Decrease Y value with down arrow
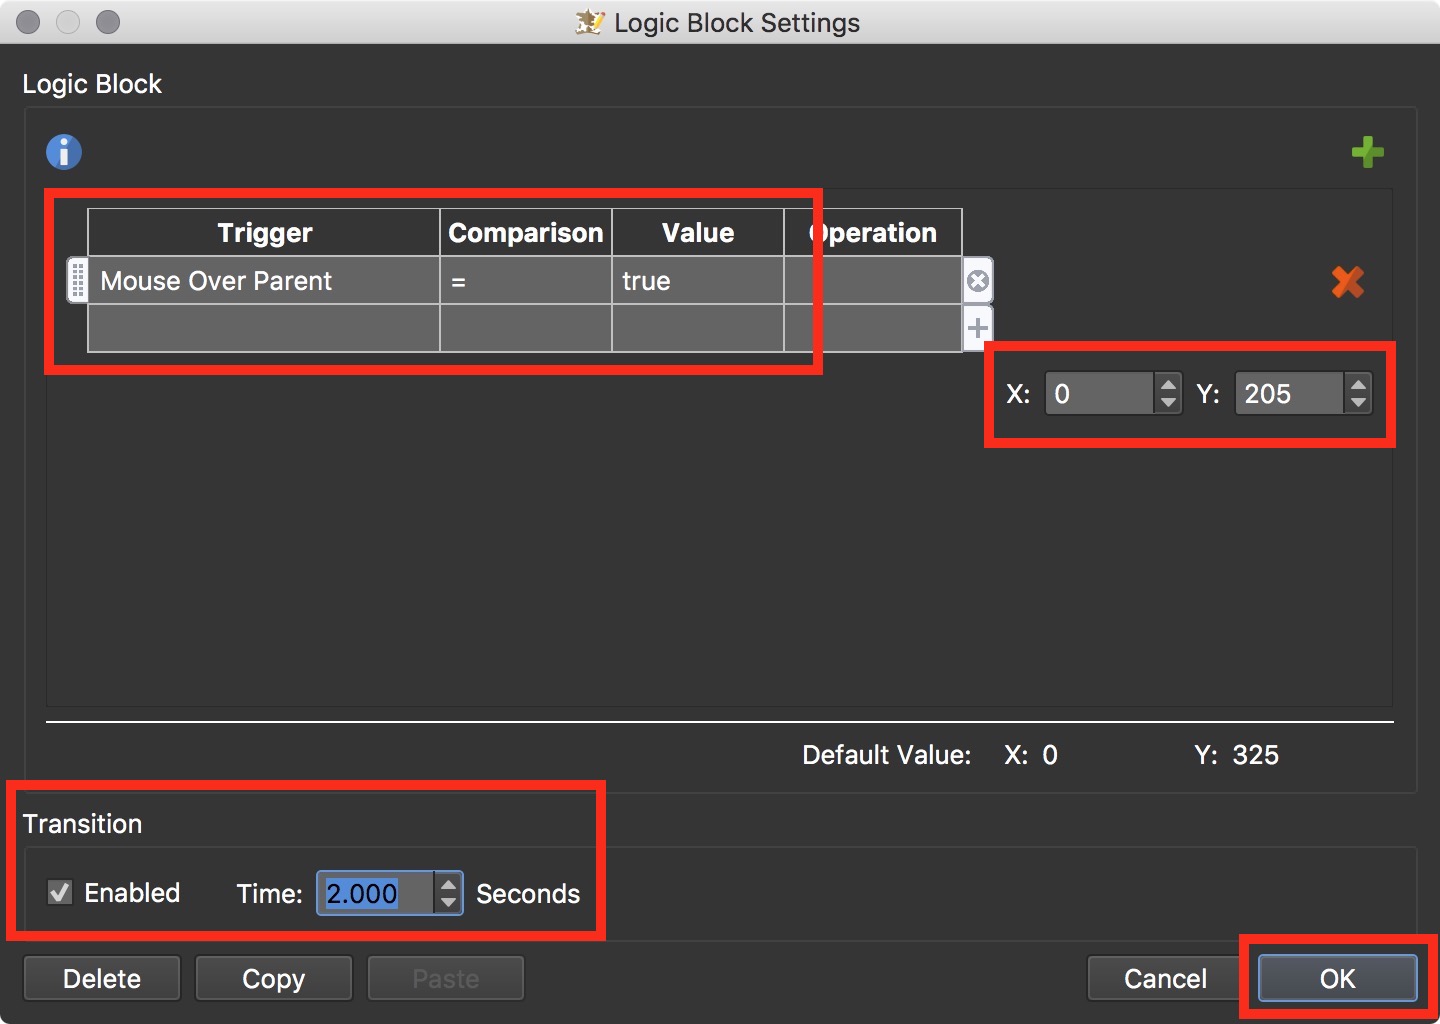1440x1024 pixels. pos(1358,403)
